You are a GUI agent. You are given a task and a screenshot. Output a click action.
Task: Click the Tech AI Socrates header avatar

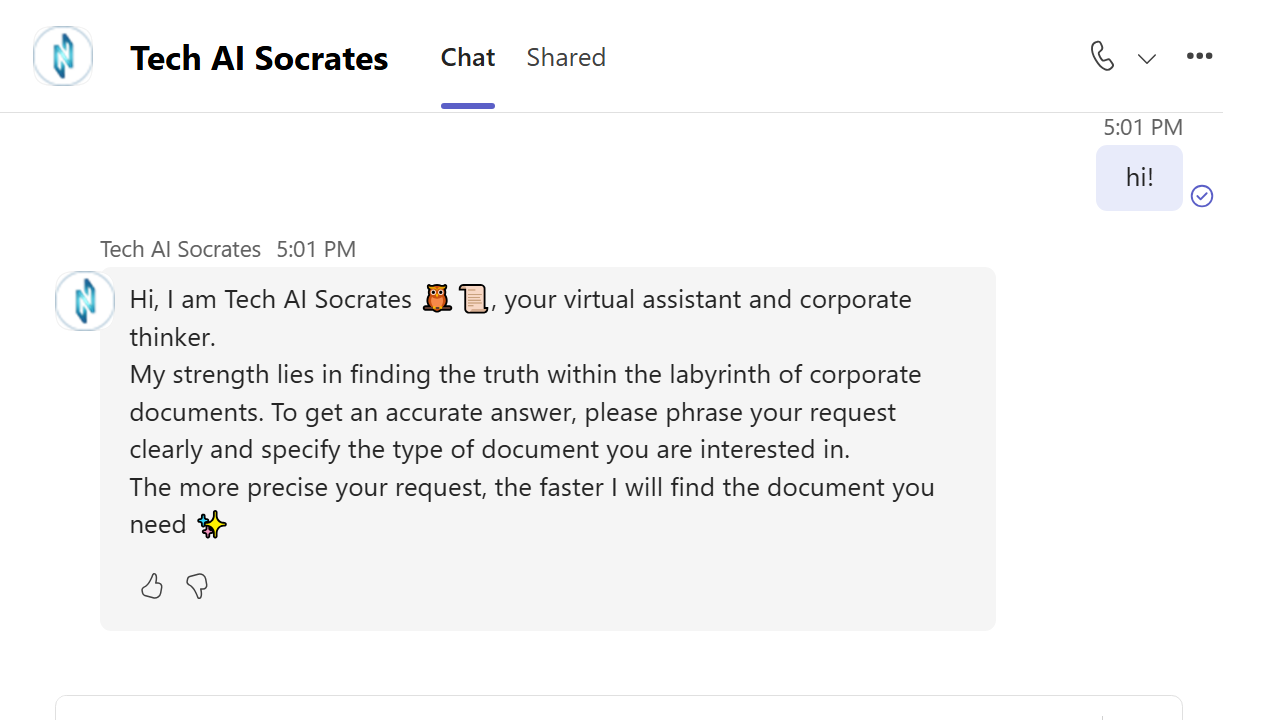63,56
